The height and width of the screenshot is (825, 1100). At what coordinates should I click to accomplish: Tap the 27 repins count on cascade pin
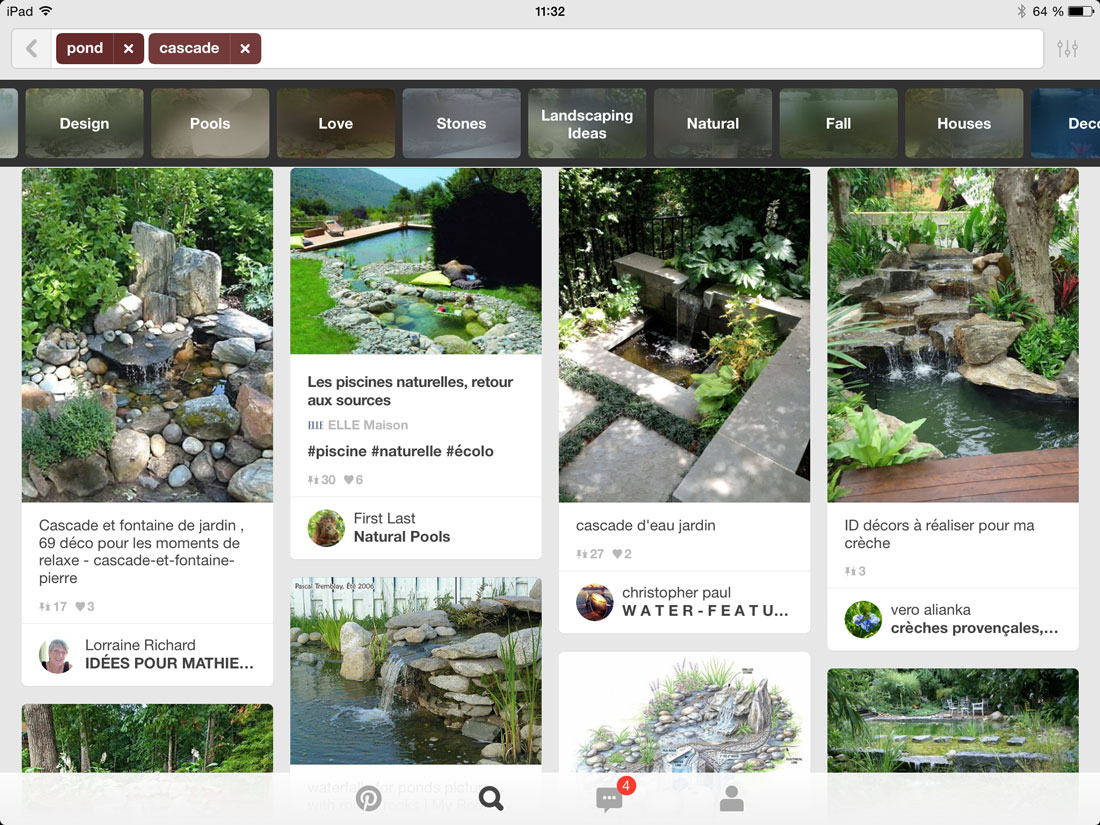click(x=590, y=554)
